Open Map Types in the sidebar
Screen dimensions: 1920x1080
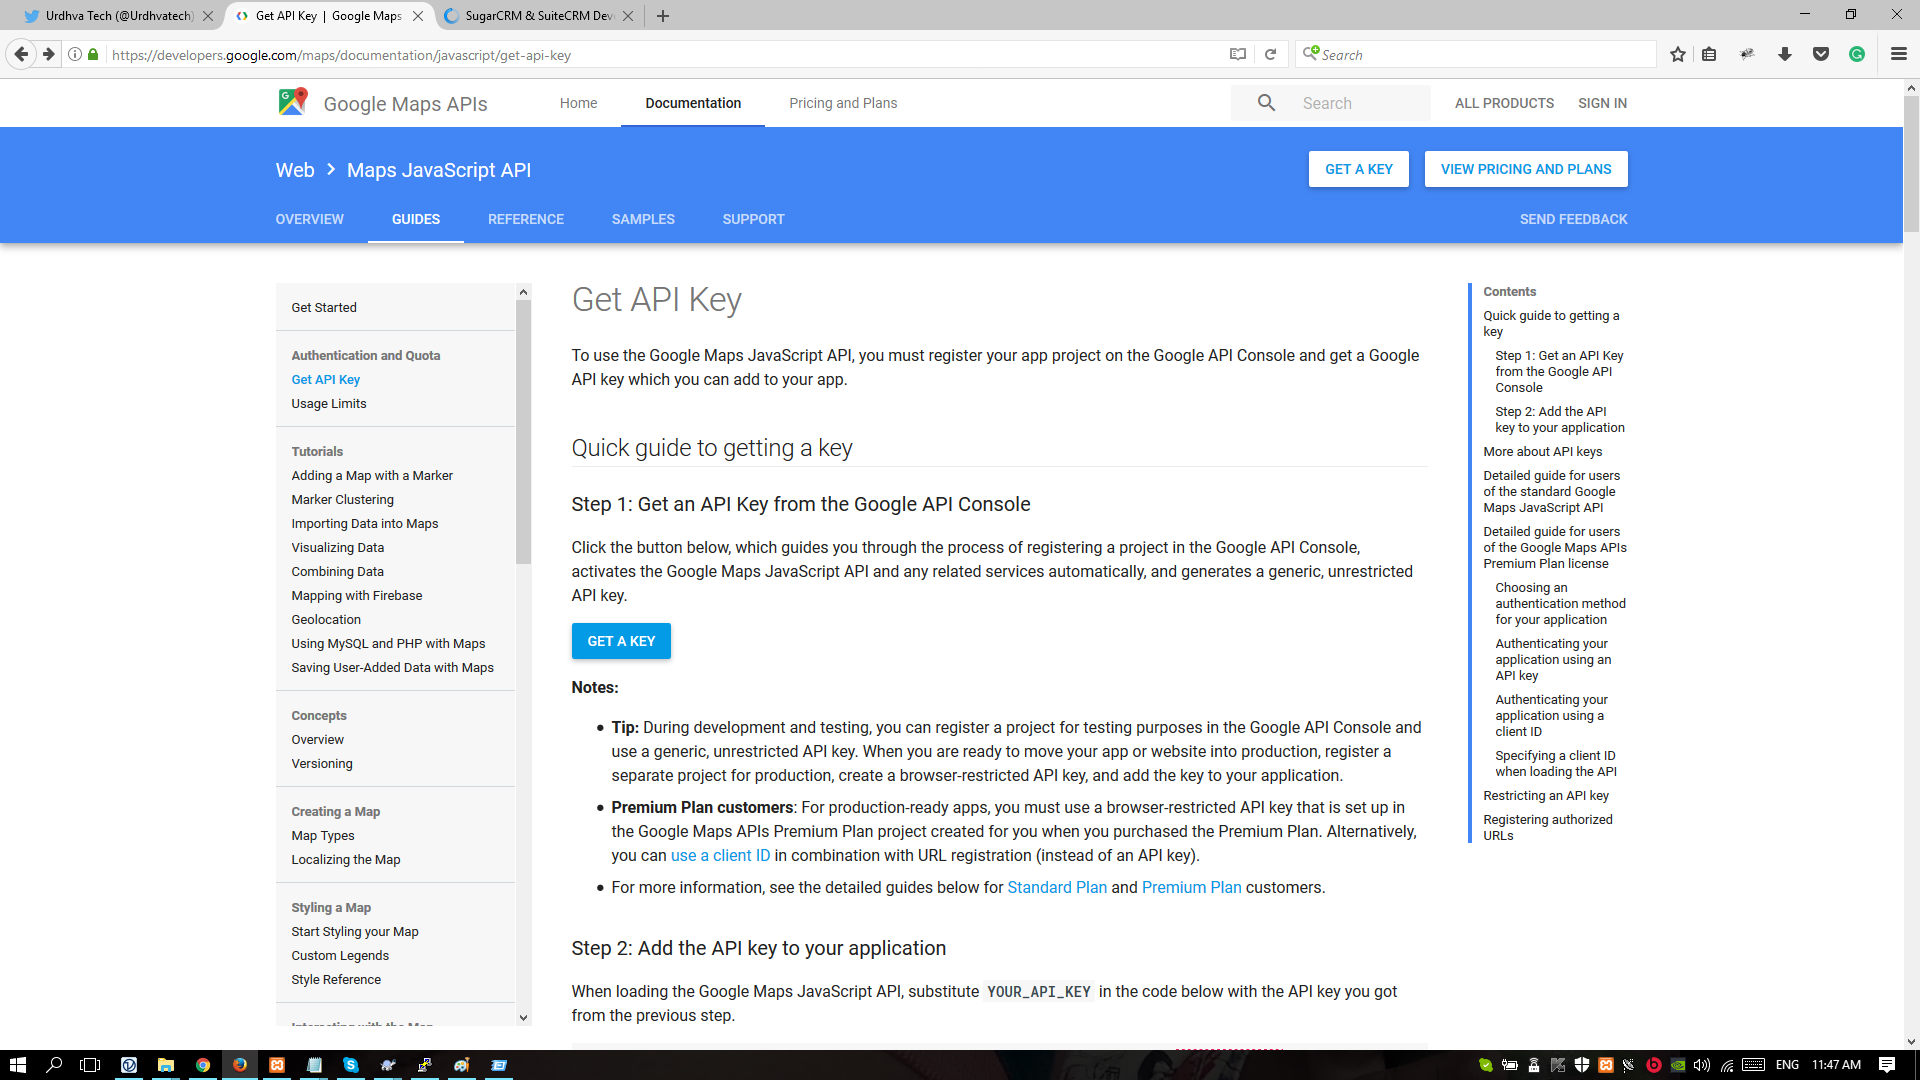click(322, 835)
